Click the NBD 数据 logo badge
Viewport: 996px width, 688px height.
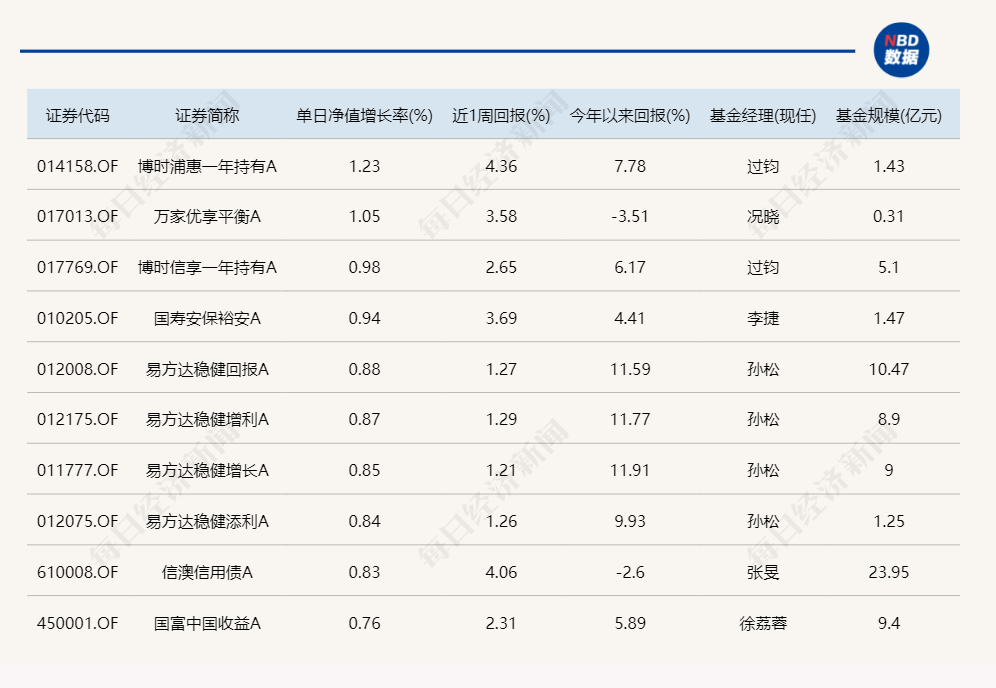[901, 50]
